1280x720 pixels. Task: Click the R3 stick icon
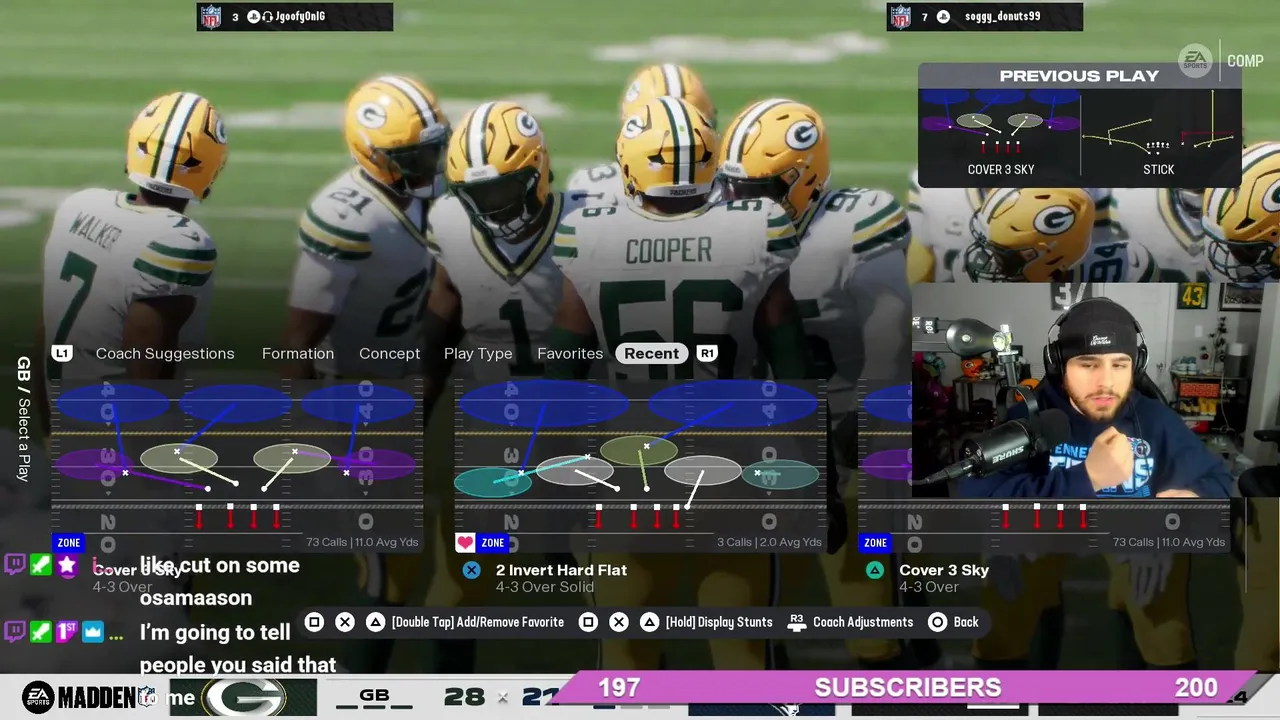[797, 622]
